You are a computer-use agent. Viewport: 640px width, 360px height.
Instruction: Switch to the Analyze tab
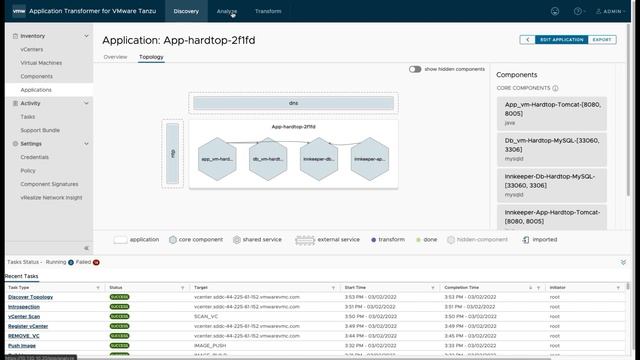[x=227, y=11]
